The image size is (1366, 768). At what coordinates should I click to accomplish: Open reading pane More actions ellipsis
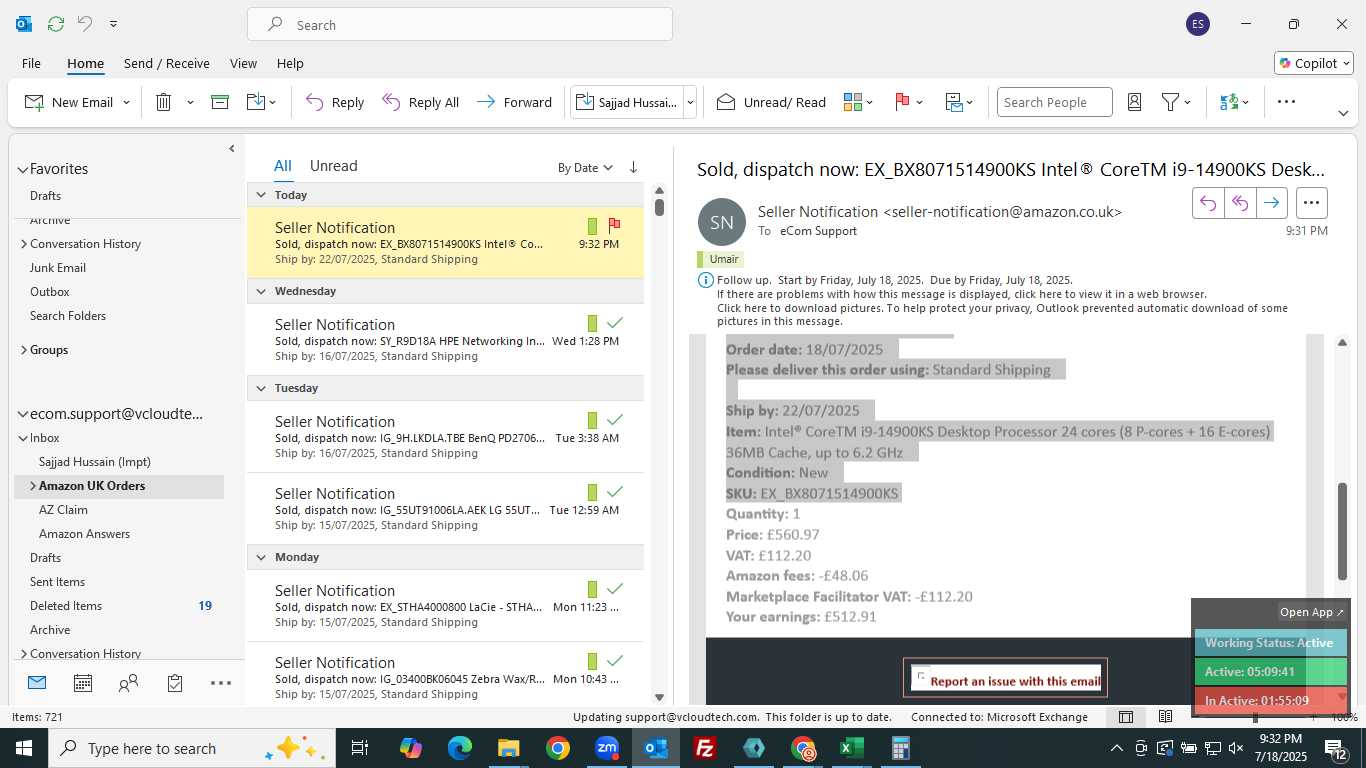pos(1311,203)
